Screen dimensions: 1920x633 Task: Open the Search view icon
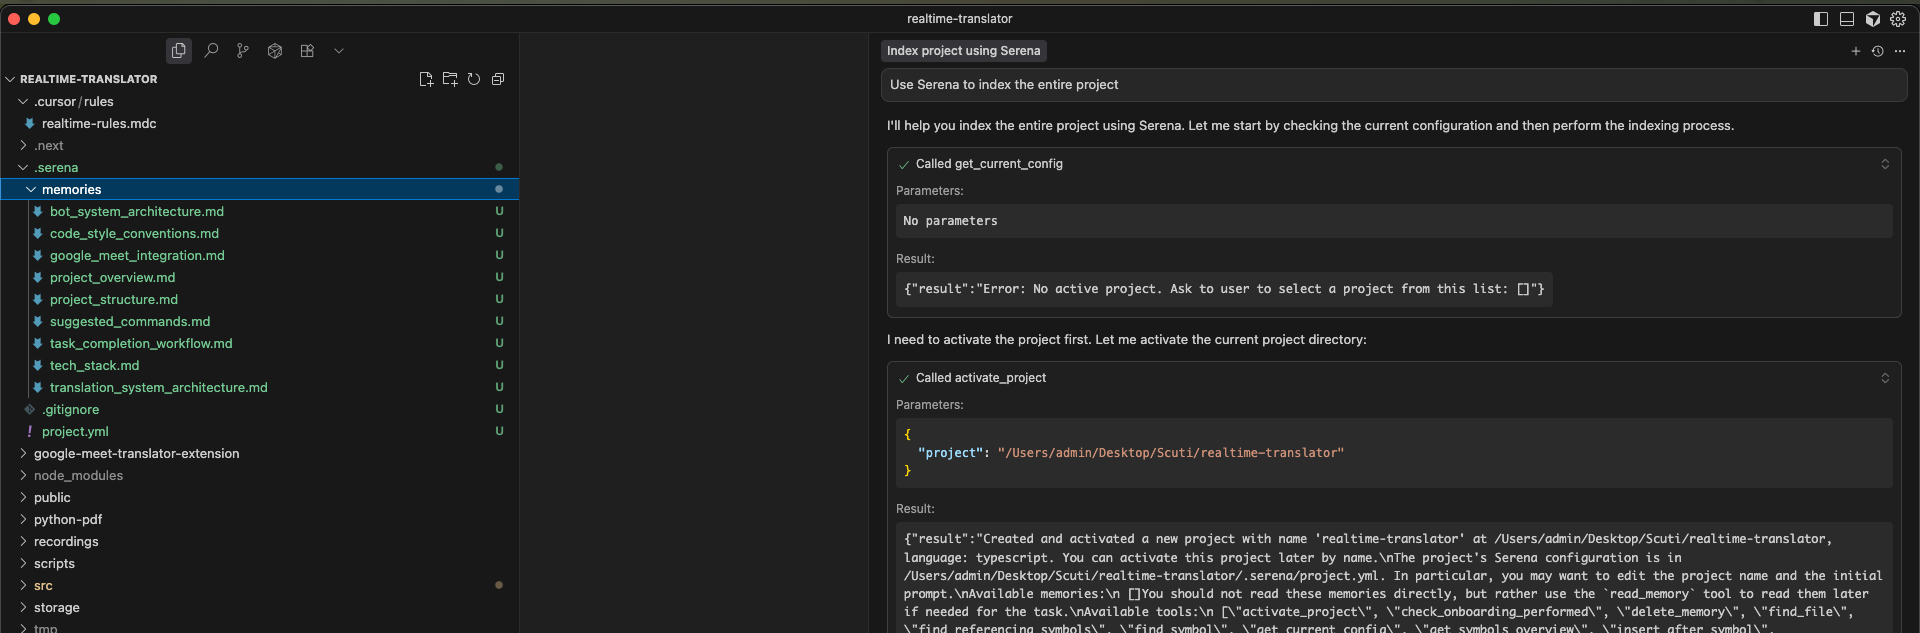[211, 51]
